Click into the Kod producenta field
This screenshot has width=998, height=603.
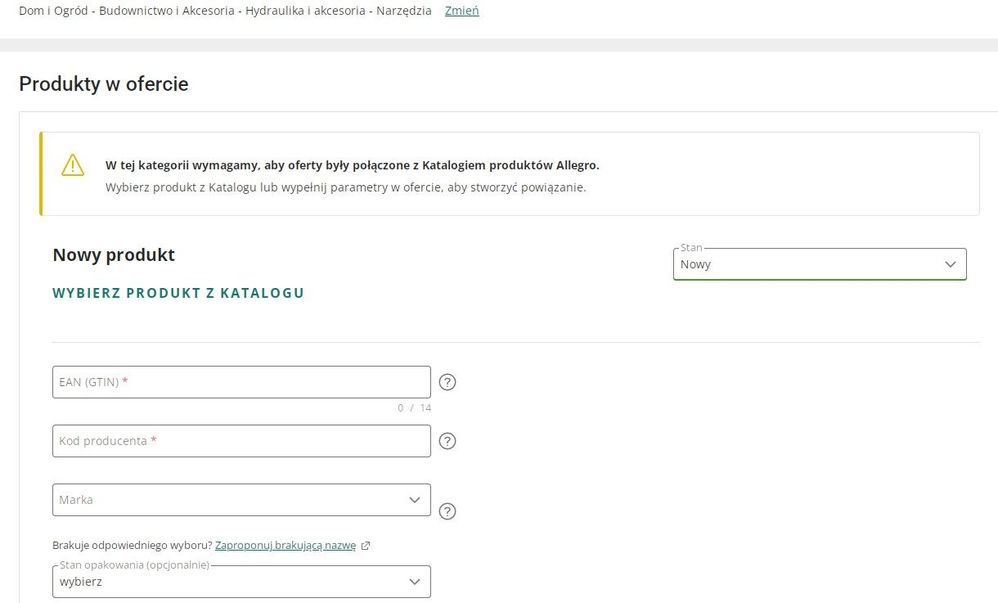(240, 441)
